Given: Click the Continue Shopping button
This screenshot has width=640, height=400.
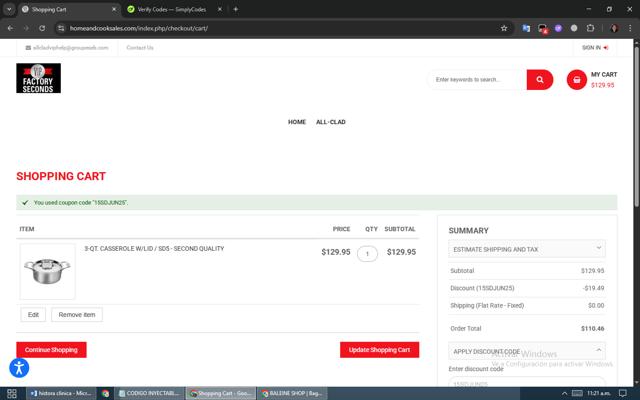Looking at the screenshot, I should click(x=51, y=350).
